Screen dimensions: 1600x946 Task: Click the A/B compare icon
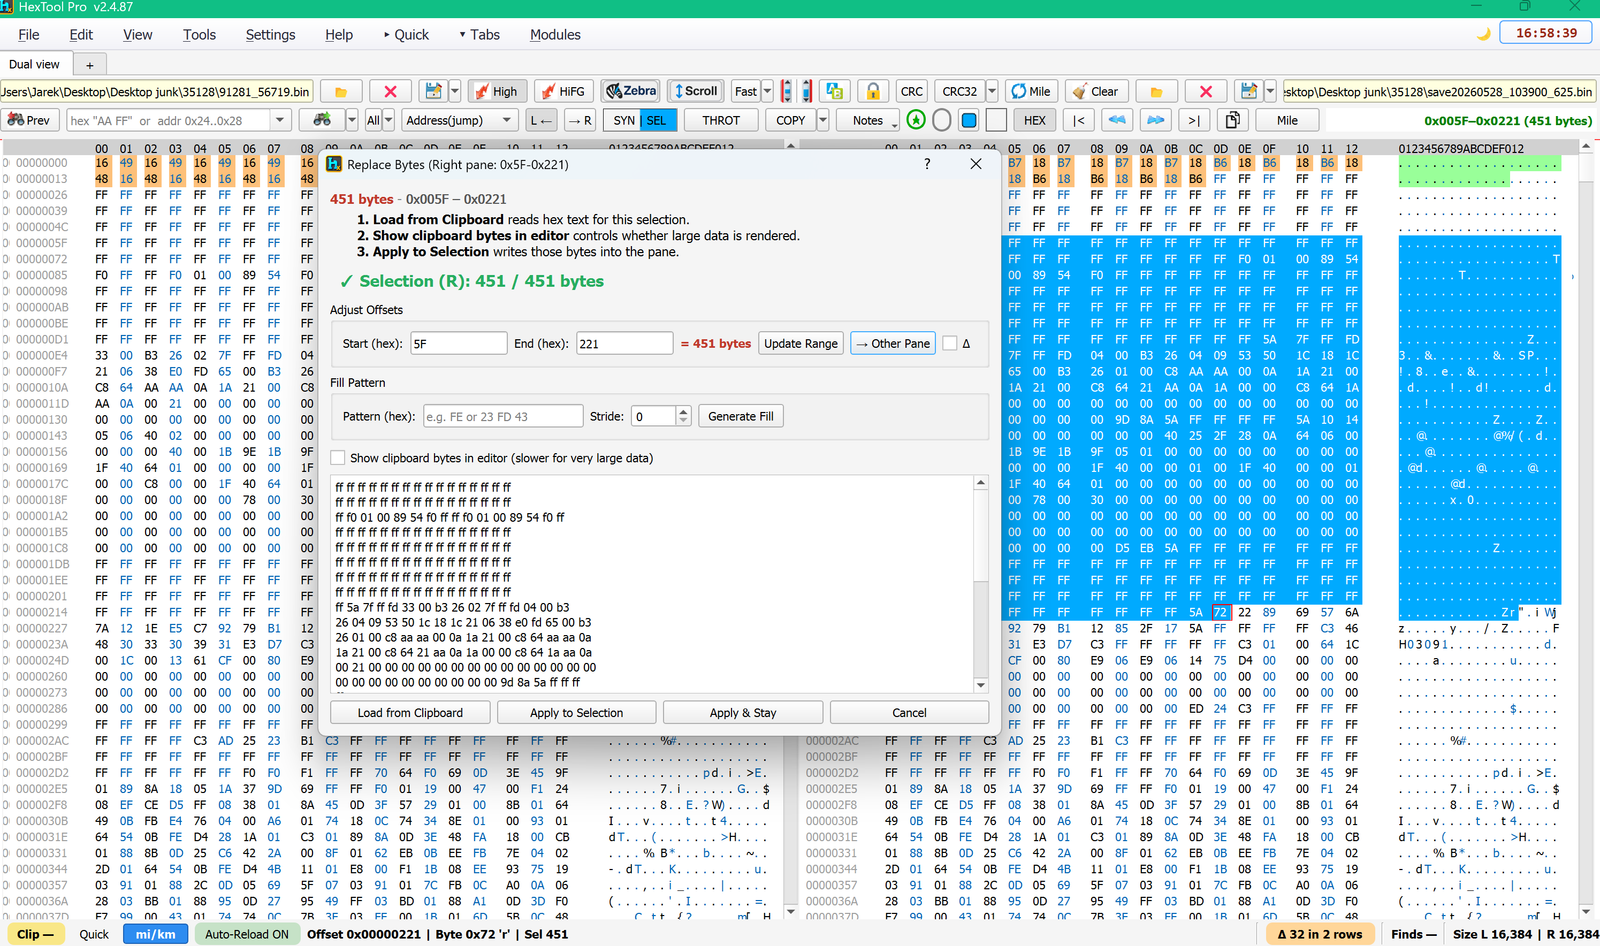835,91
